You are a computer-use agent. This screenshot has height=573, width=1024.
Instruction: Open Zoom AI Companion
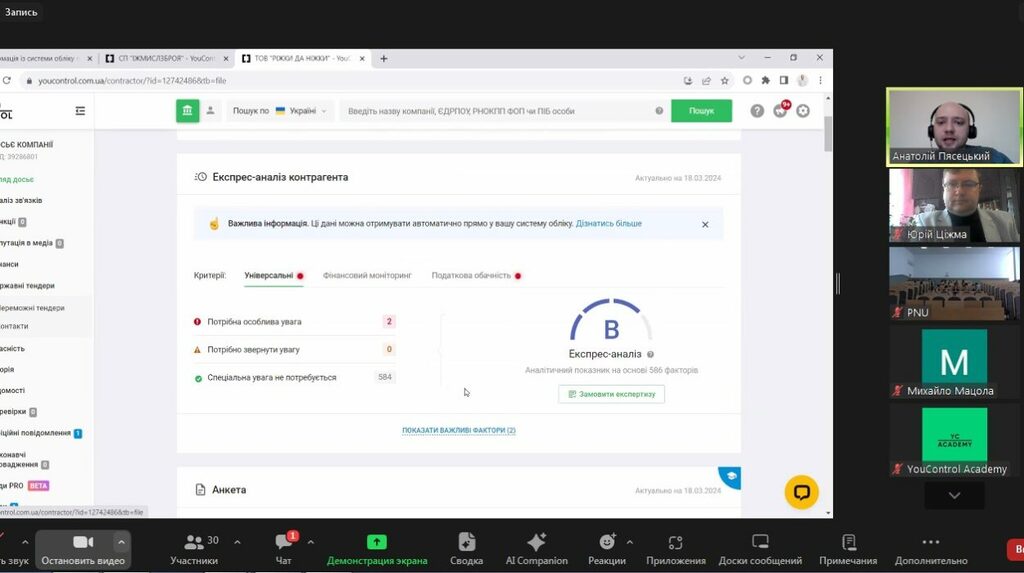(536, 548)
